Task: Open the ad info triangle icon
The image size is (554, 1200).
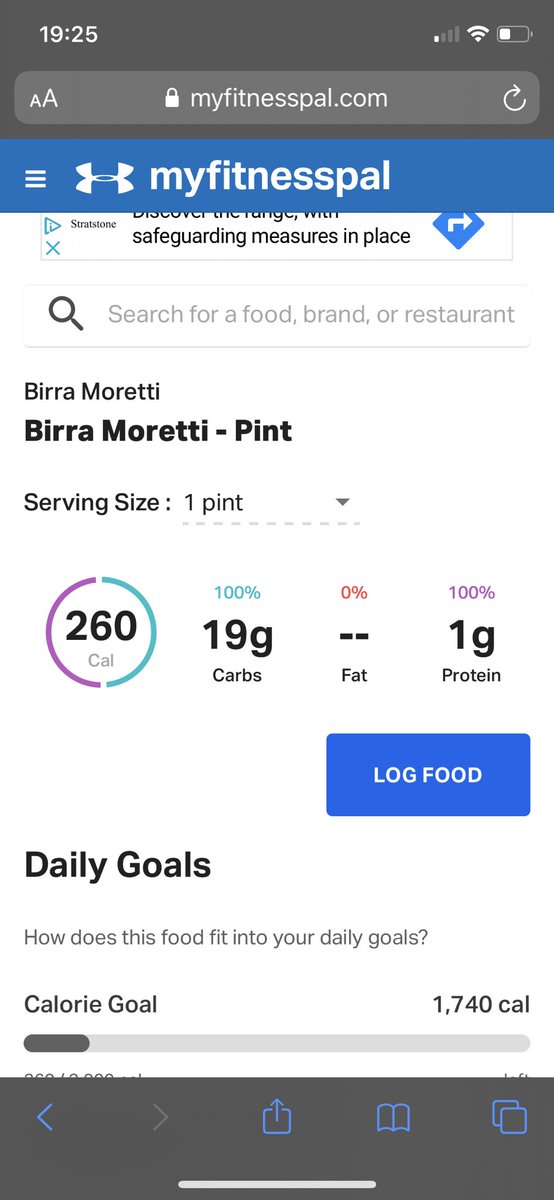Action: (54, 227)
